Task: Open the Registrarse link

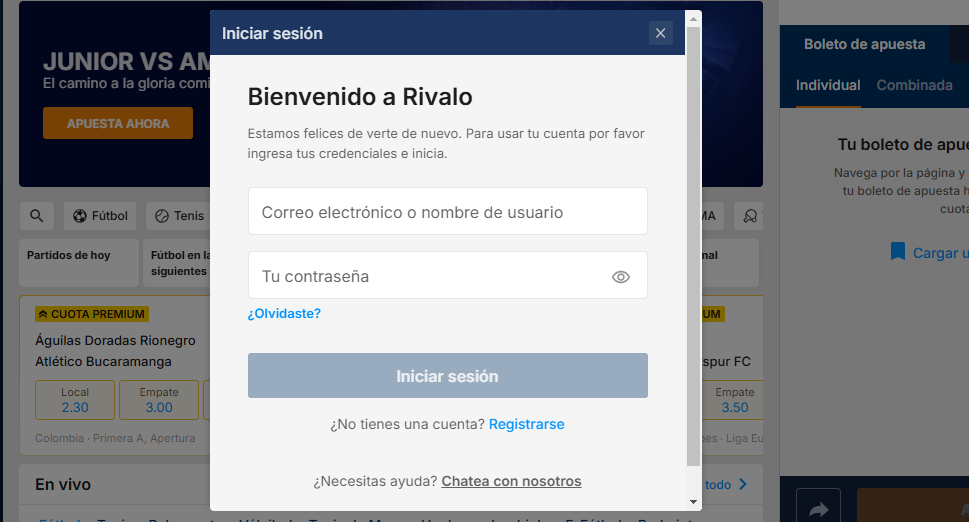Action: pyautogui.click(x=526, y=424)
